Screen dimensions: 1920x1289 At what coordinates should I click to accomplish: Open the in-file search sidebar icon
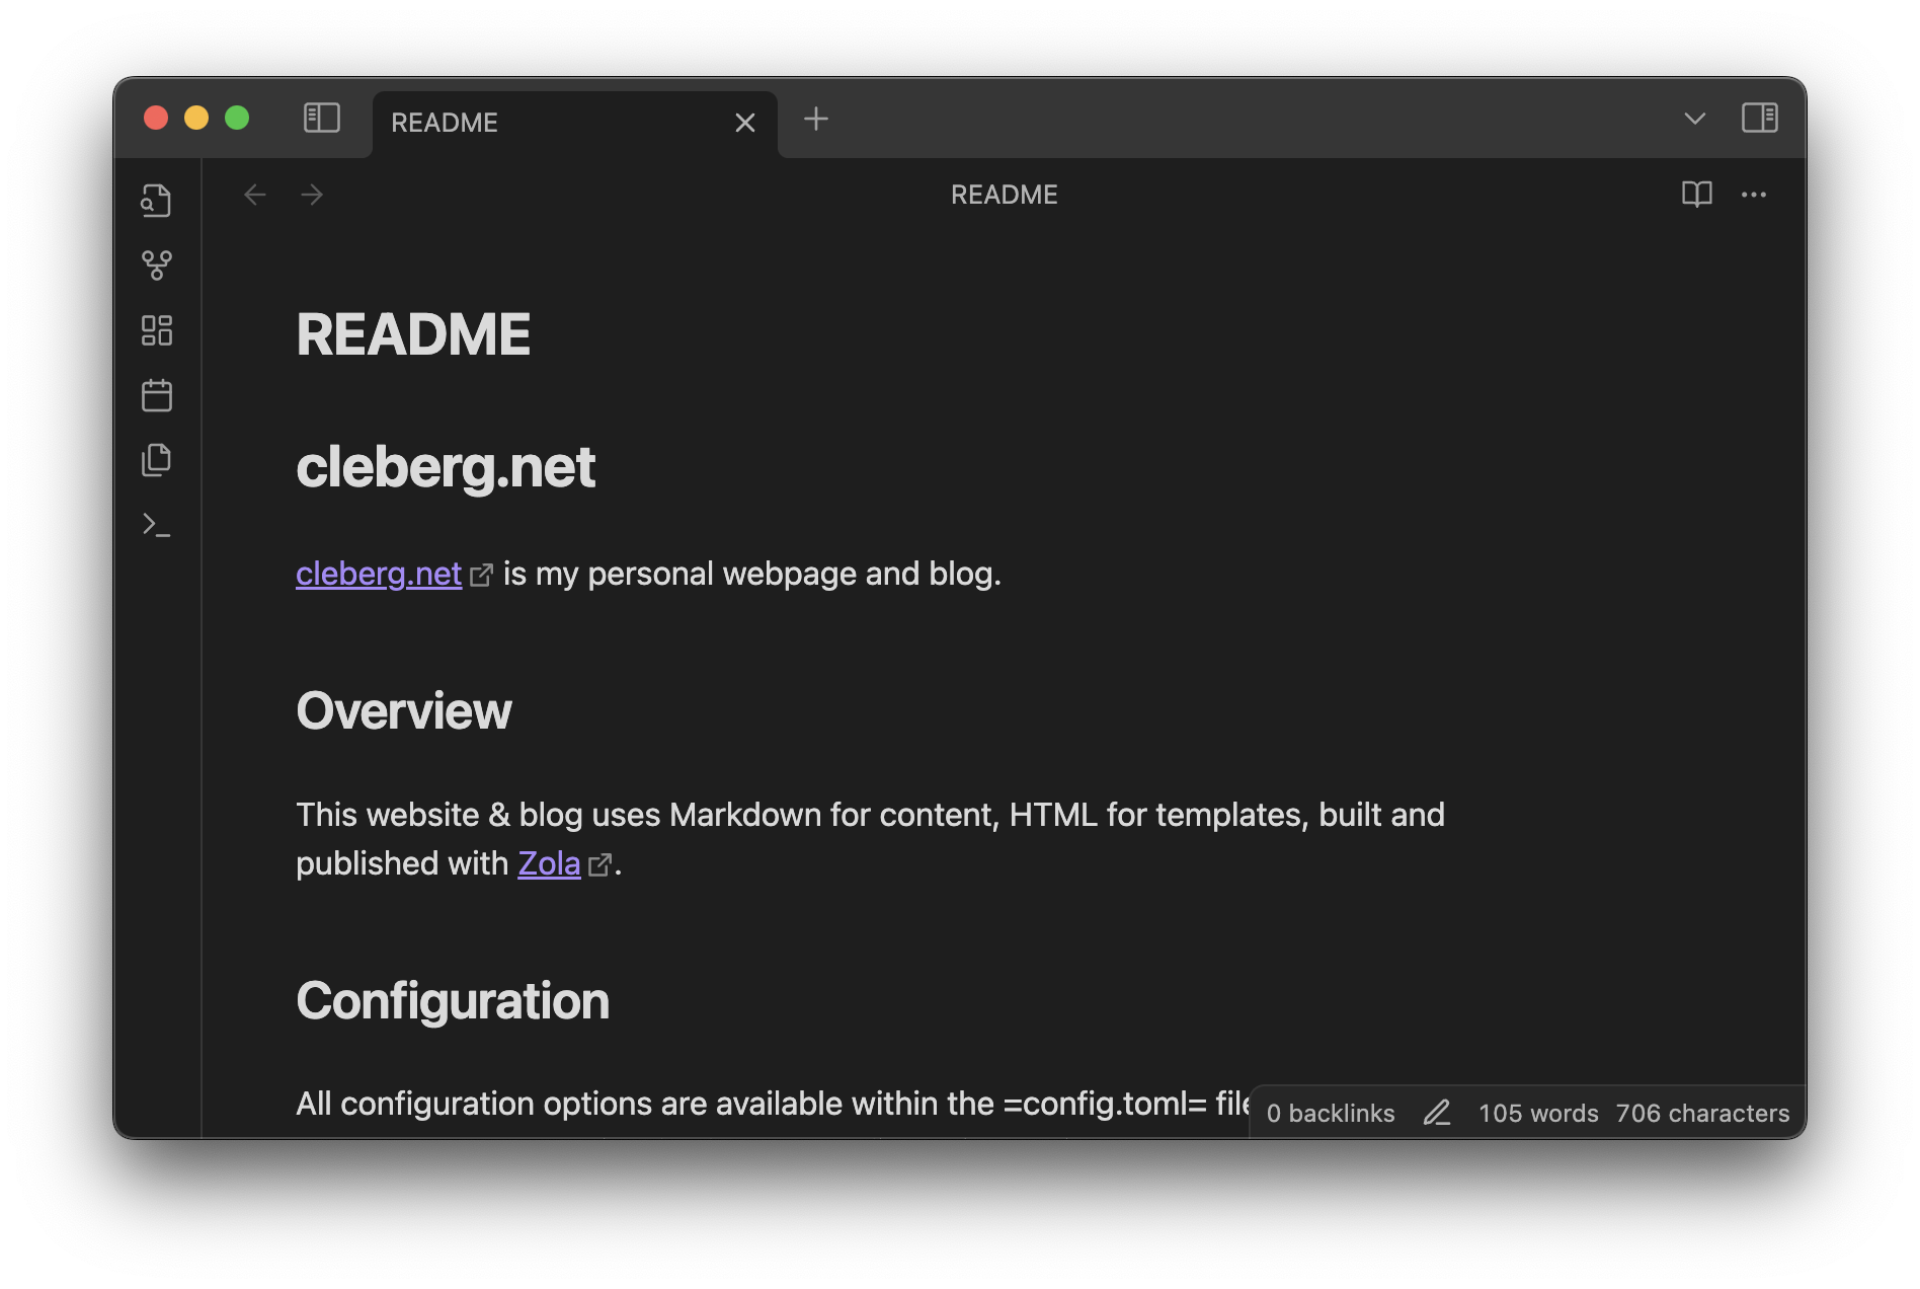[156, 200]
